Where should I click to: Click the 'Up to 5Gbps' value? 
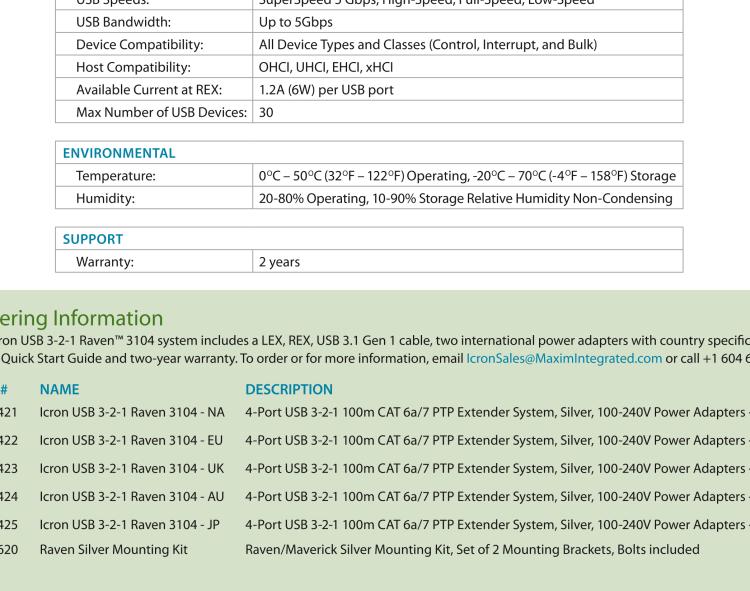click(296, 20)
